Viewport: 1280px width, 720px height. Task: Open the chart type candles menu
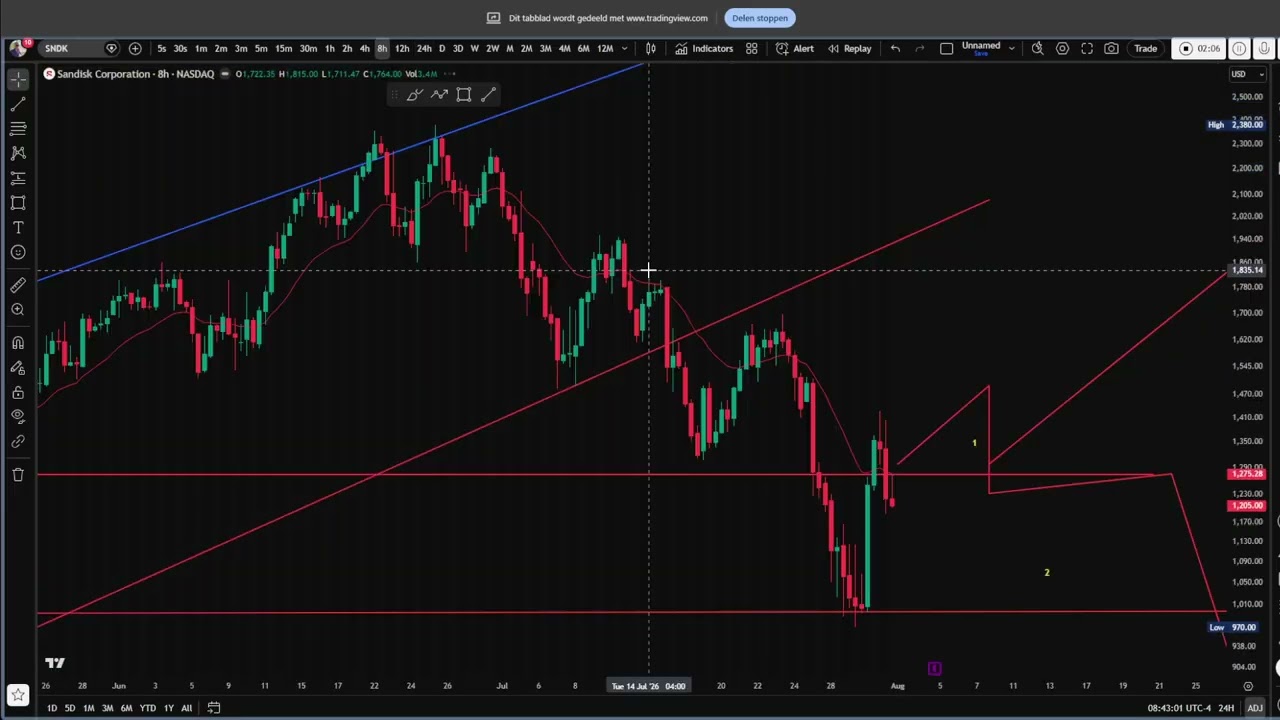[x=650, y=48]
